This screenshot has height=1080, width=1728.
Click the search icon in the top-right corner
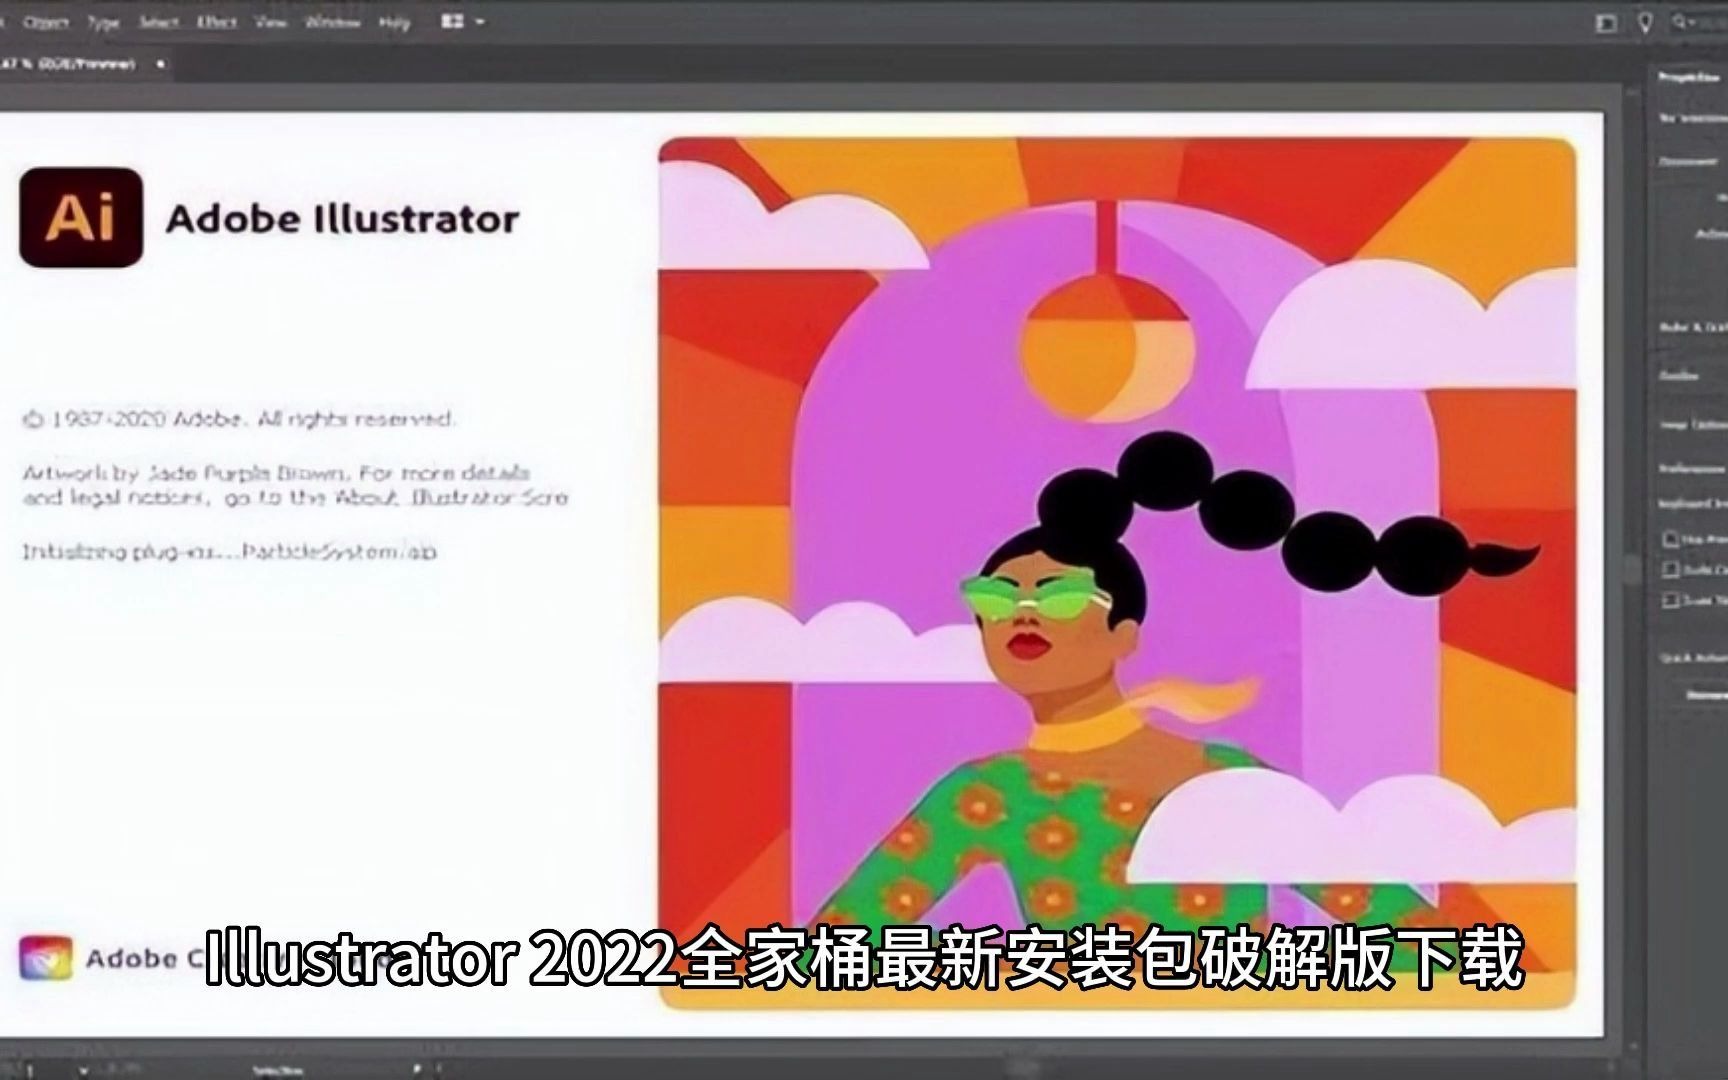(x=1678, y=22)
